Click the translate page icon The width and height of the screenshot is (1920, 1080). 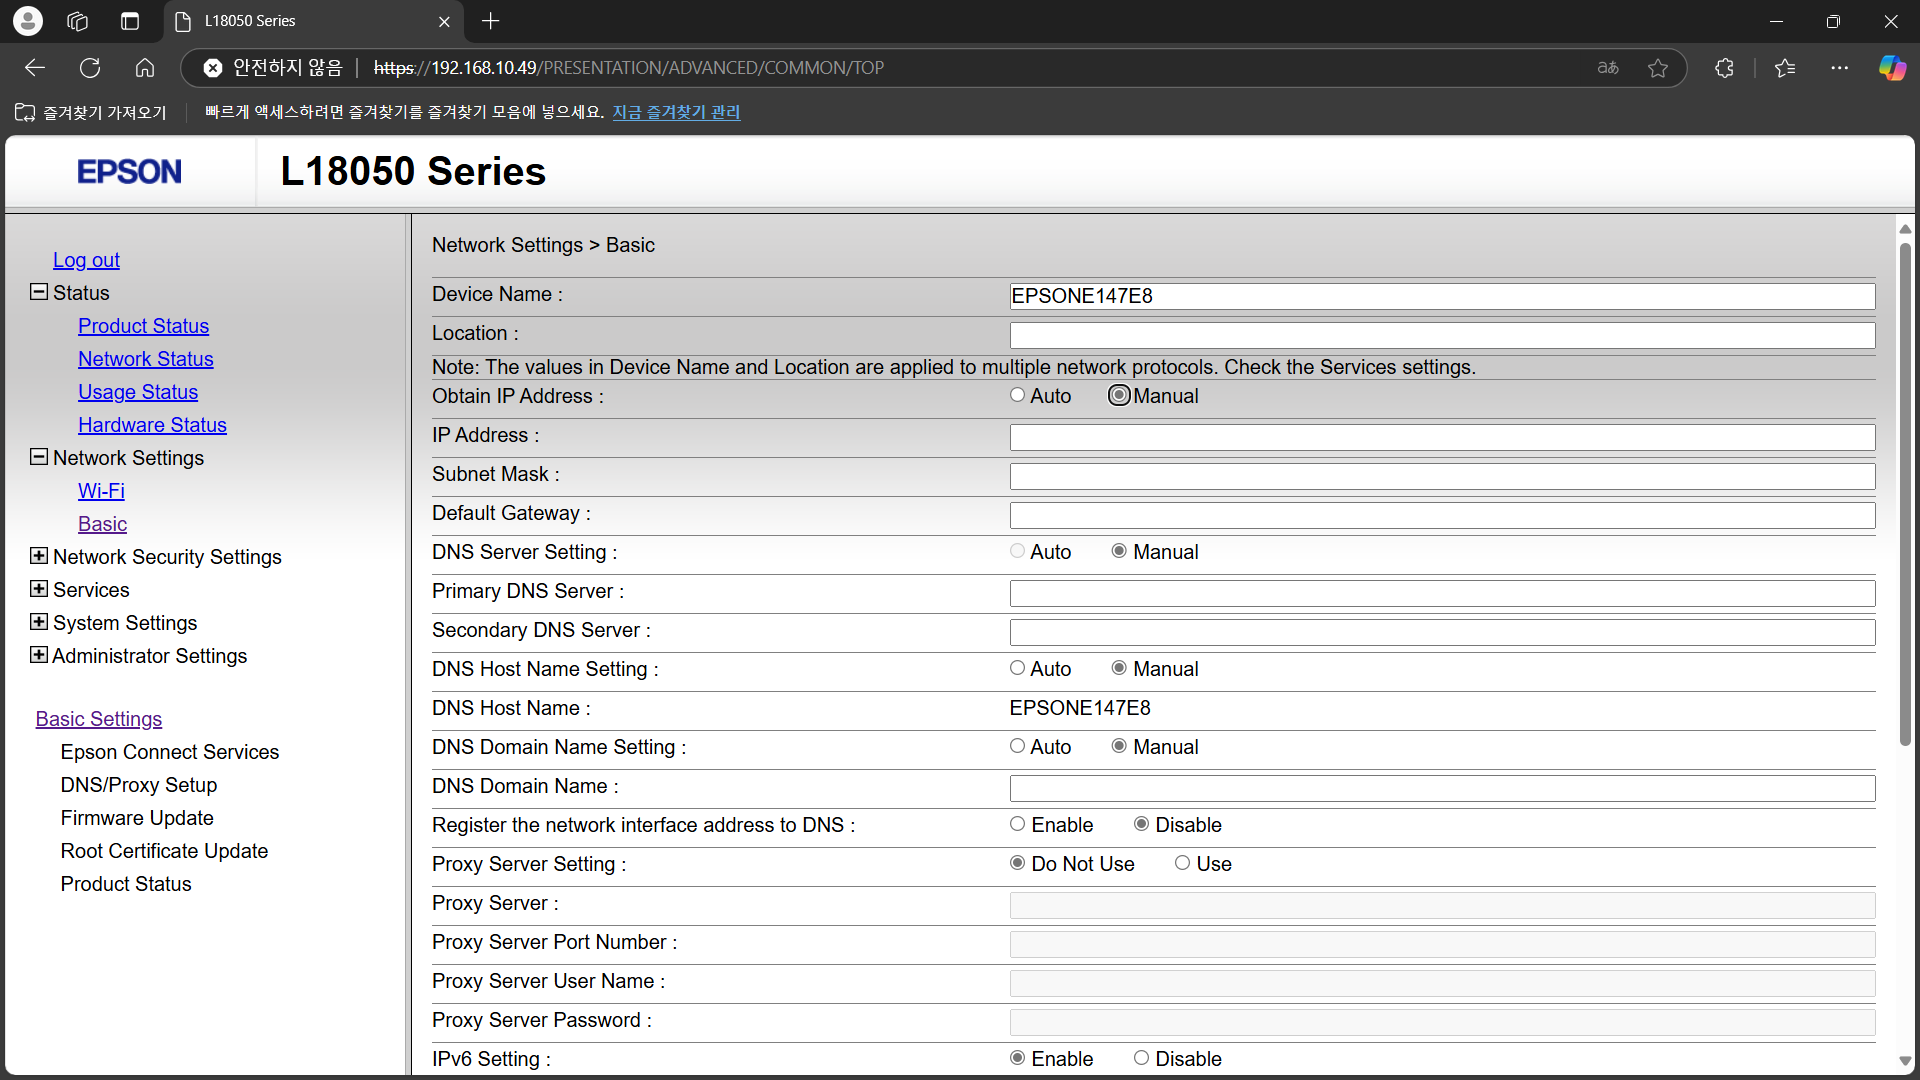pos(1608,68)
